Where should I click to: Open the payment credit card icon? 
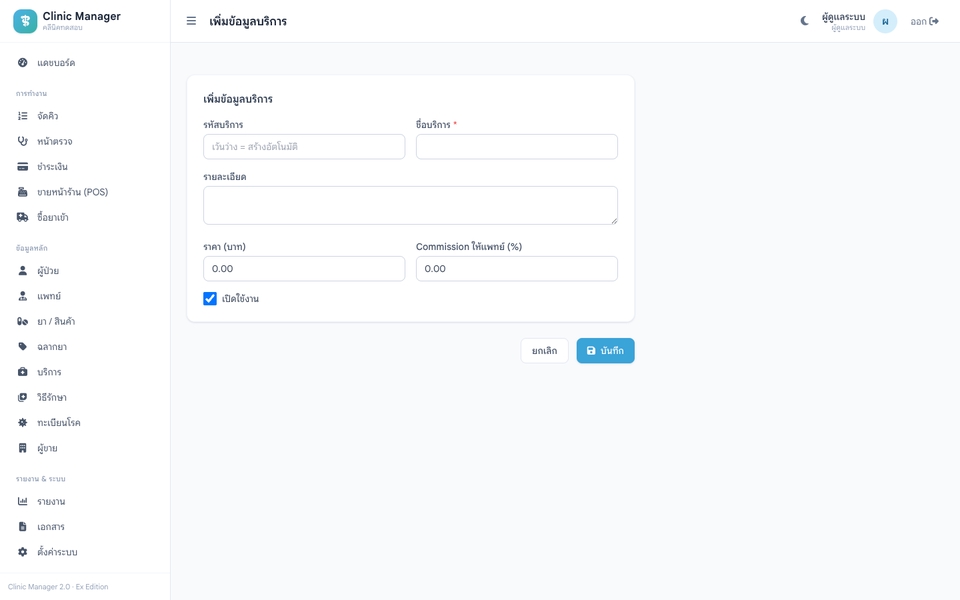click(23, 167)
